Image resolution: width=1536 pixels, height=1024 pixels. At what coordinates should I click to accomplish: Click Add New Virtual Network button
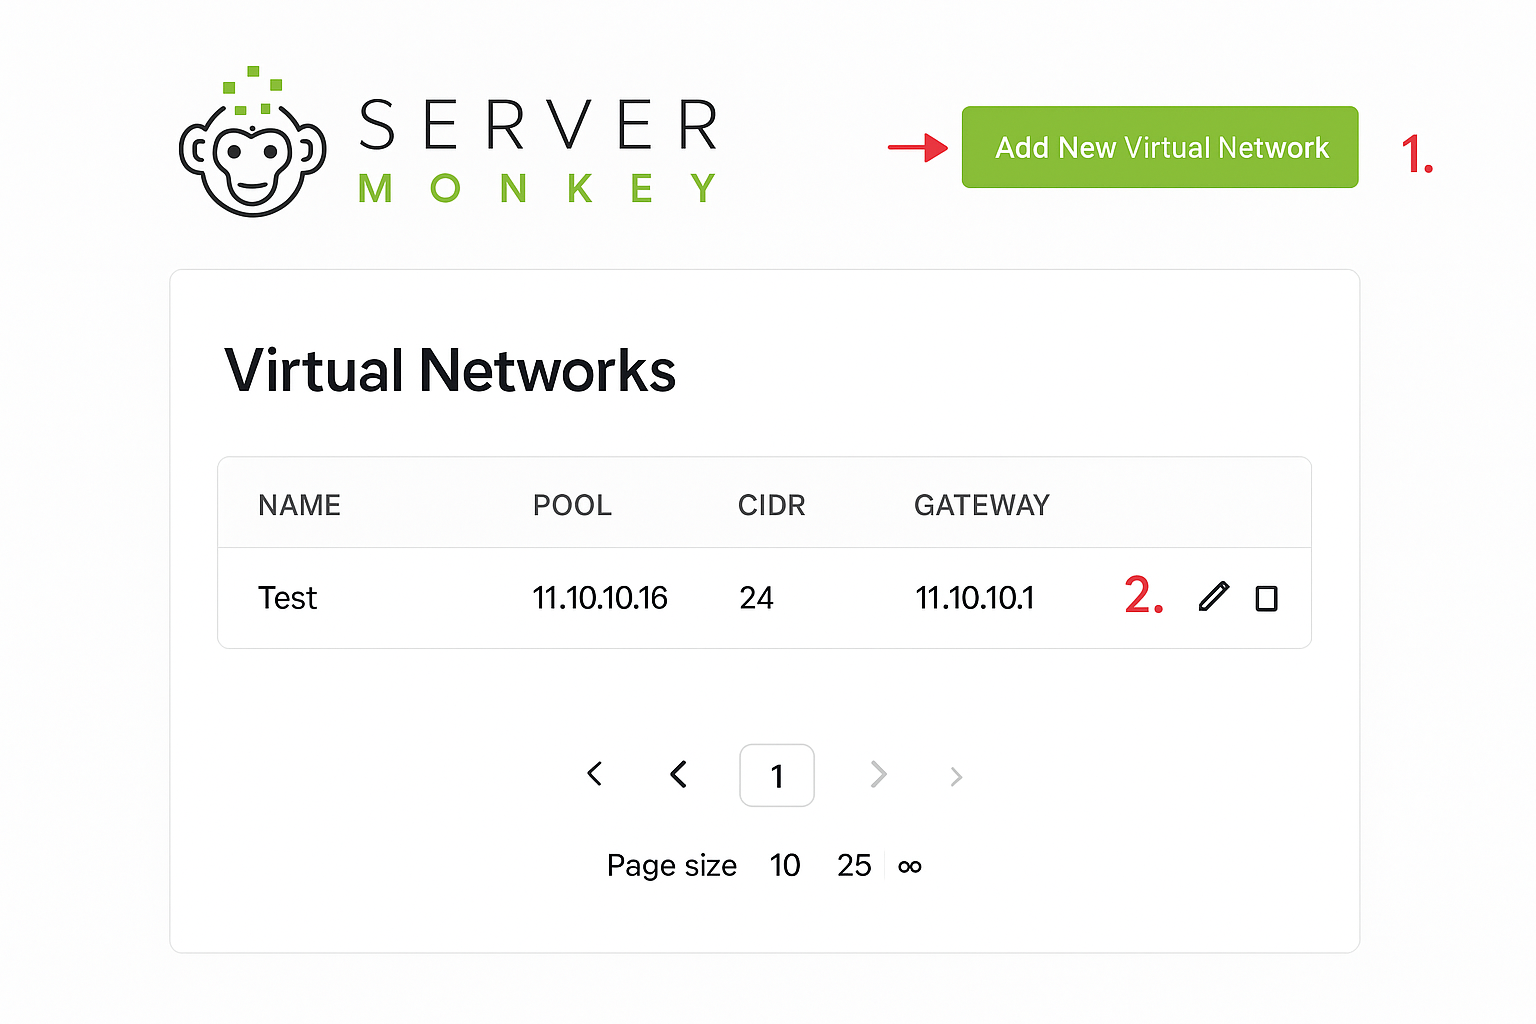click(1160, 147)
